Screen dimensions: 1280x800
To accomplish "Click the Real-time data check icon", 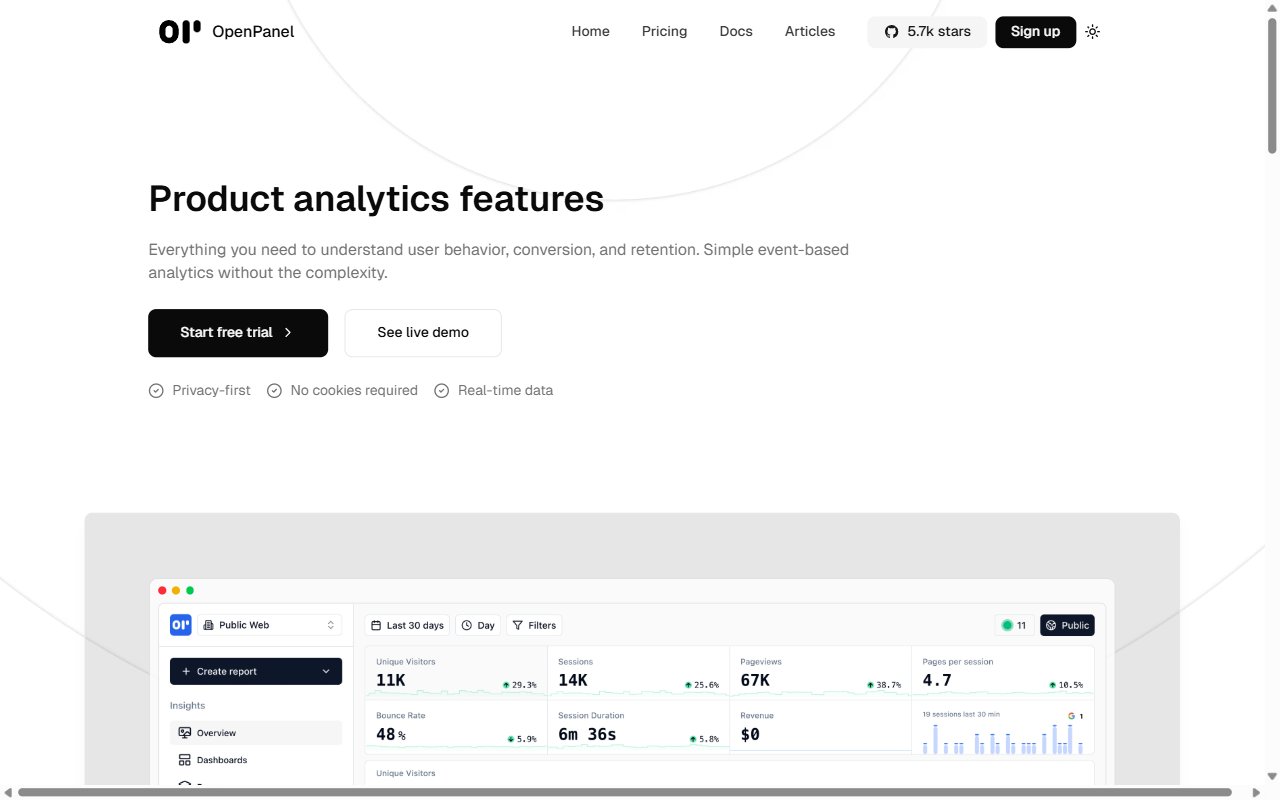I will (x=441, y=391).
